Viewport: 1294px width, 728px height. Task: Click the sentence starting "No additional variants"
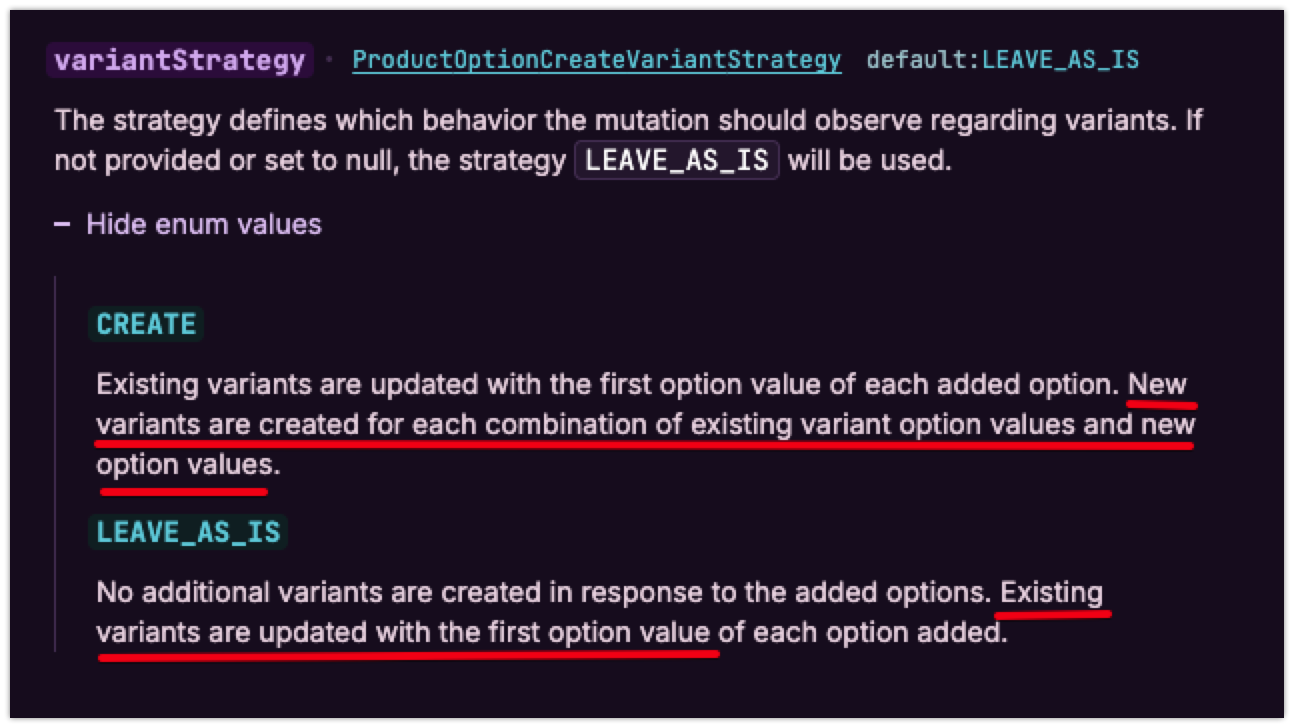540,593
